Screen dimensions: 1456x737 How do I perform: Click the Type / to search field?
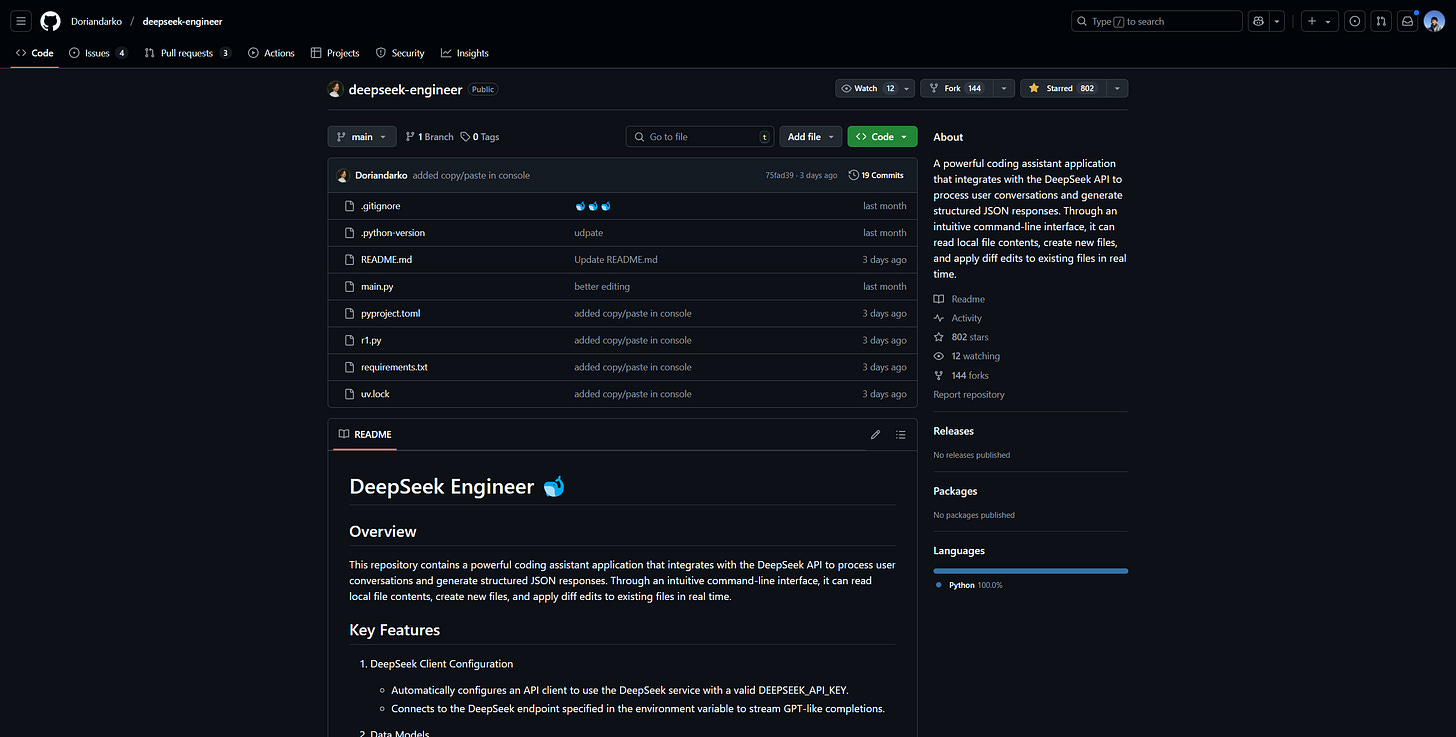pos(1156,21)
